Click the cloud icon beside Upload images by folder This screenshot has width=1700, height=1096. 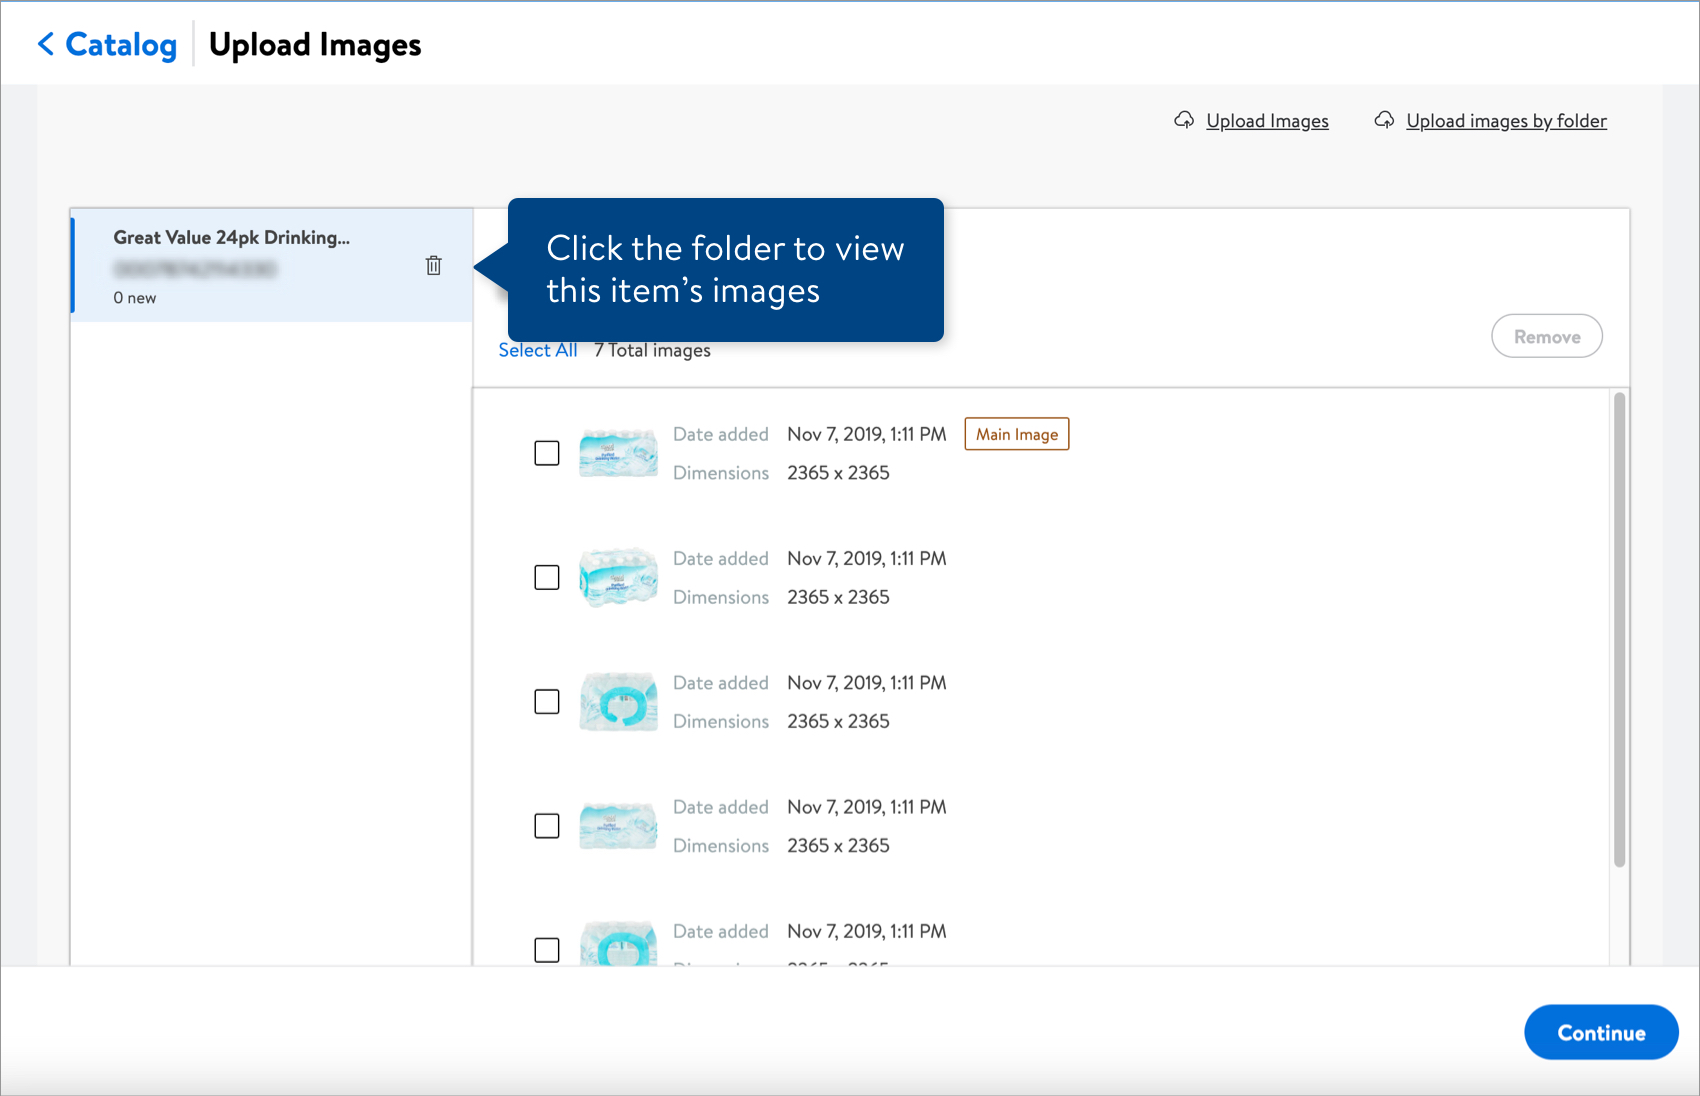click(1385, 119)
